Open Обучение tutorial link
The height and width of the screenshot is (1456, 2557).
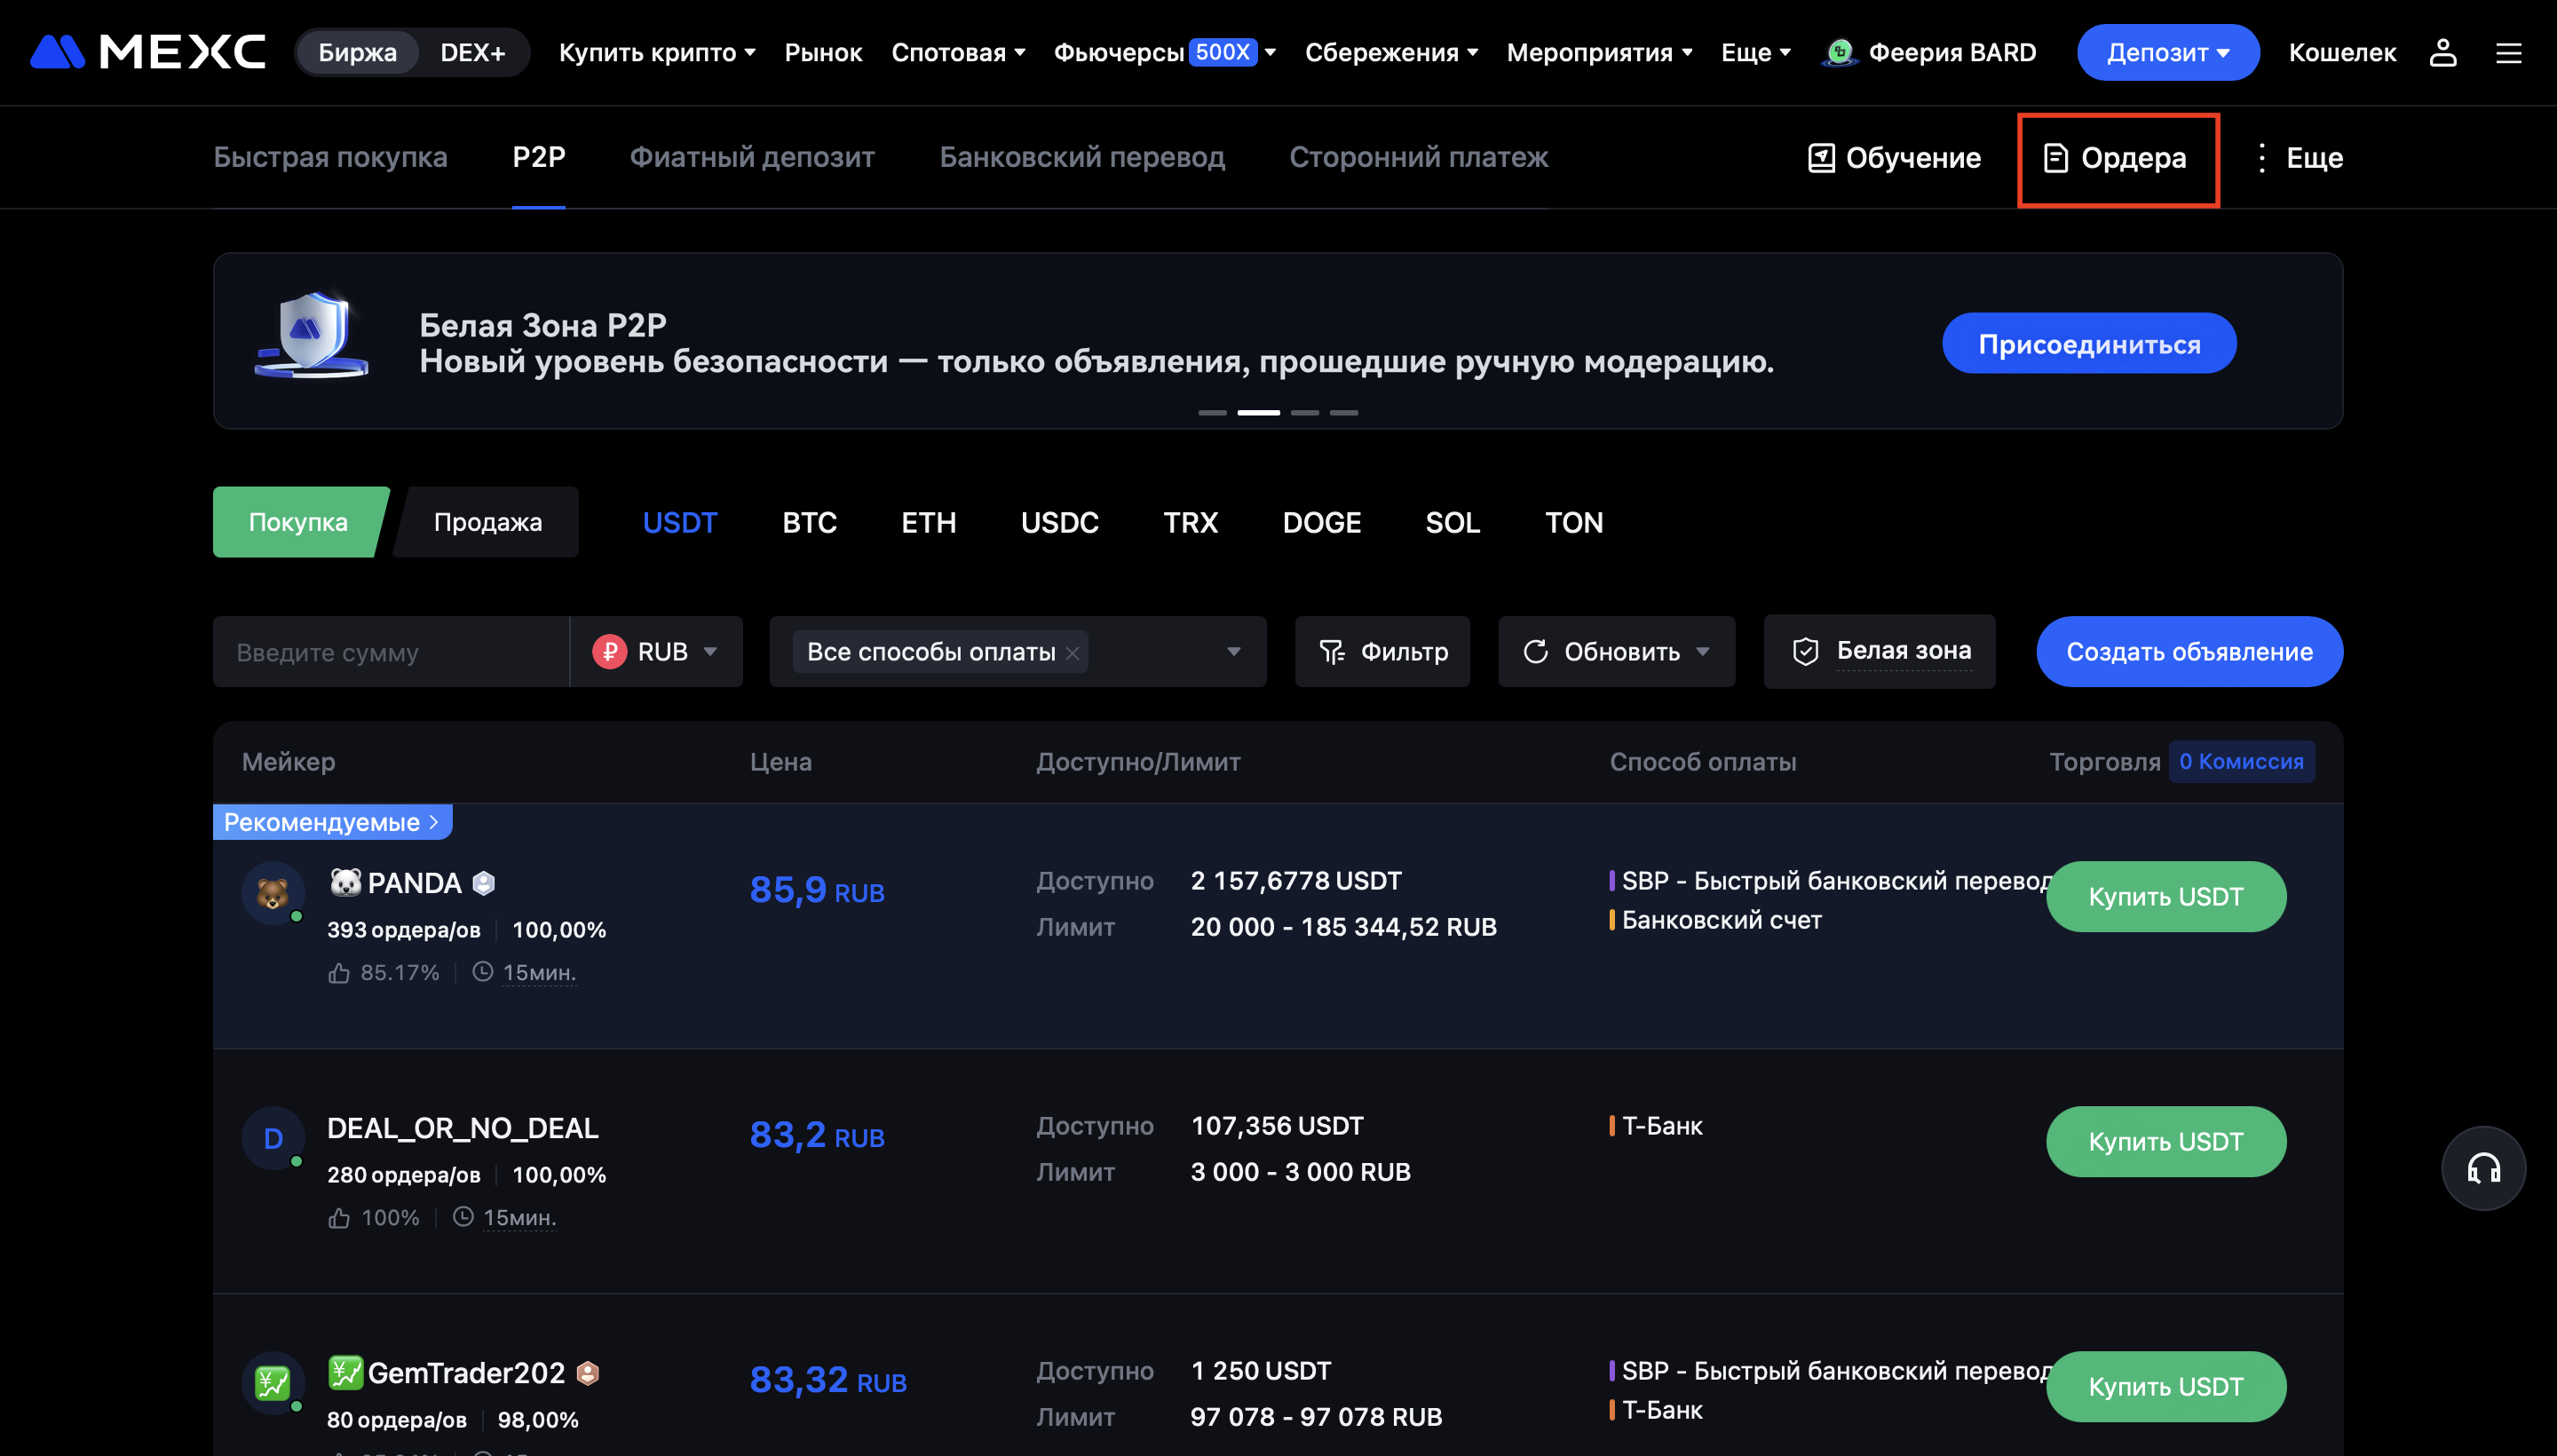(x=1894, y=158)
